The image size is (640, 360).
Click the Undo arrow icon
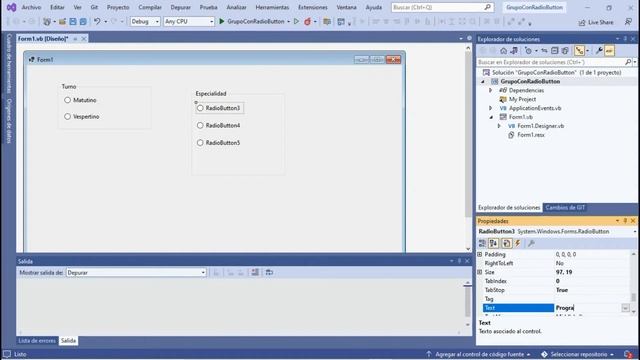pyautogui.click(x=97, y=22)
